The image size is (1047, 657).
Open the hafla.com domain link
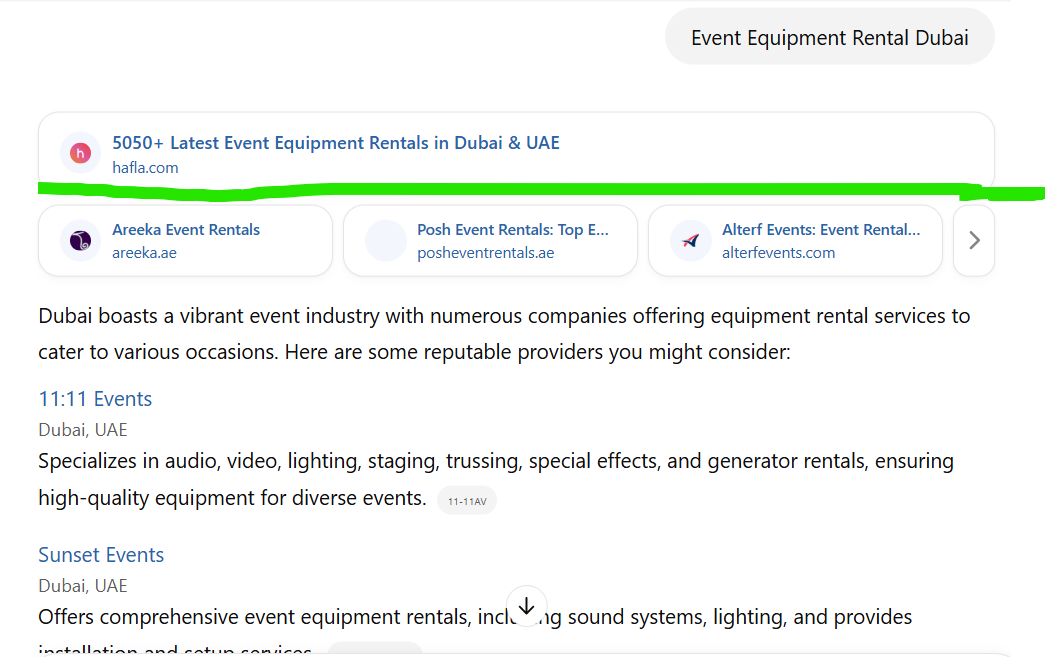click(145, 168)
